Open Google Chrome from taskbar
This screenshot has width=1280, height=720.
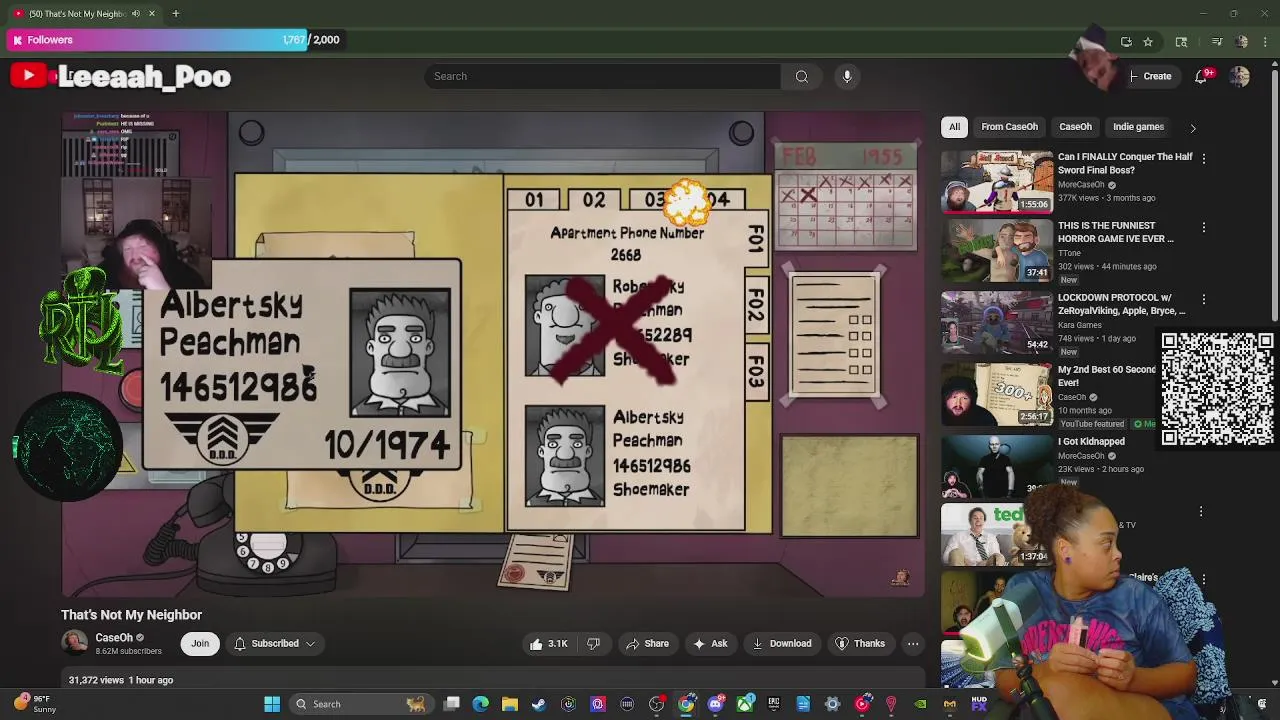coord(686,704)
